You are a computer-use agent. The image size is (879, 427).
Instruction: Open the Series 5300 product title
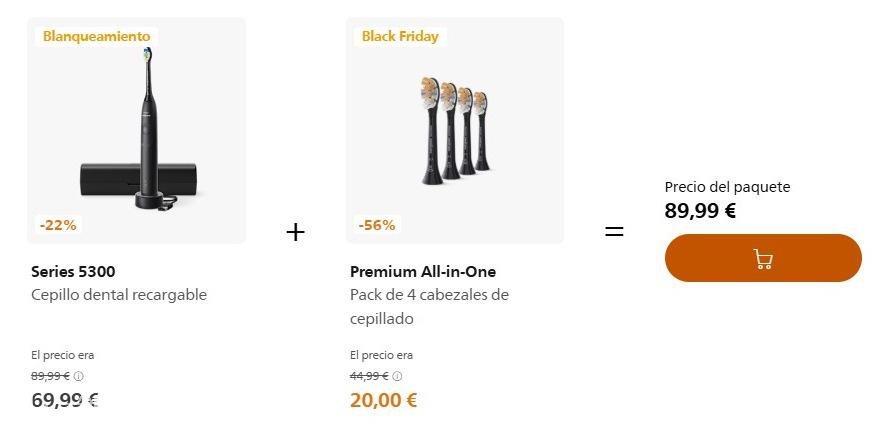point(73,271)
